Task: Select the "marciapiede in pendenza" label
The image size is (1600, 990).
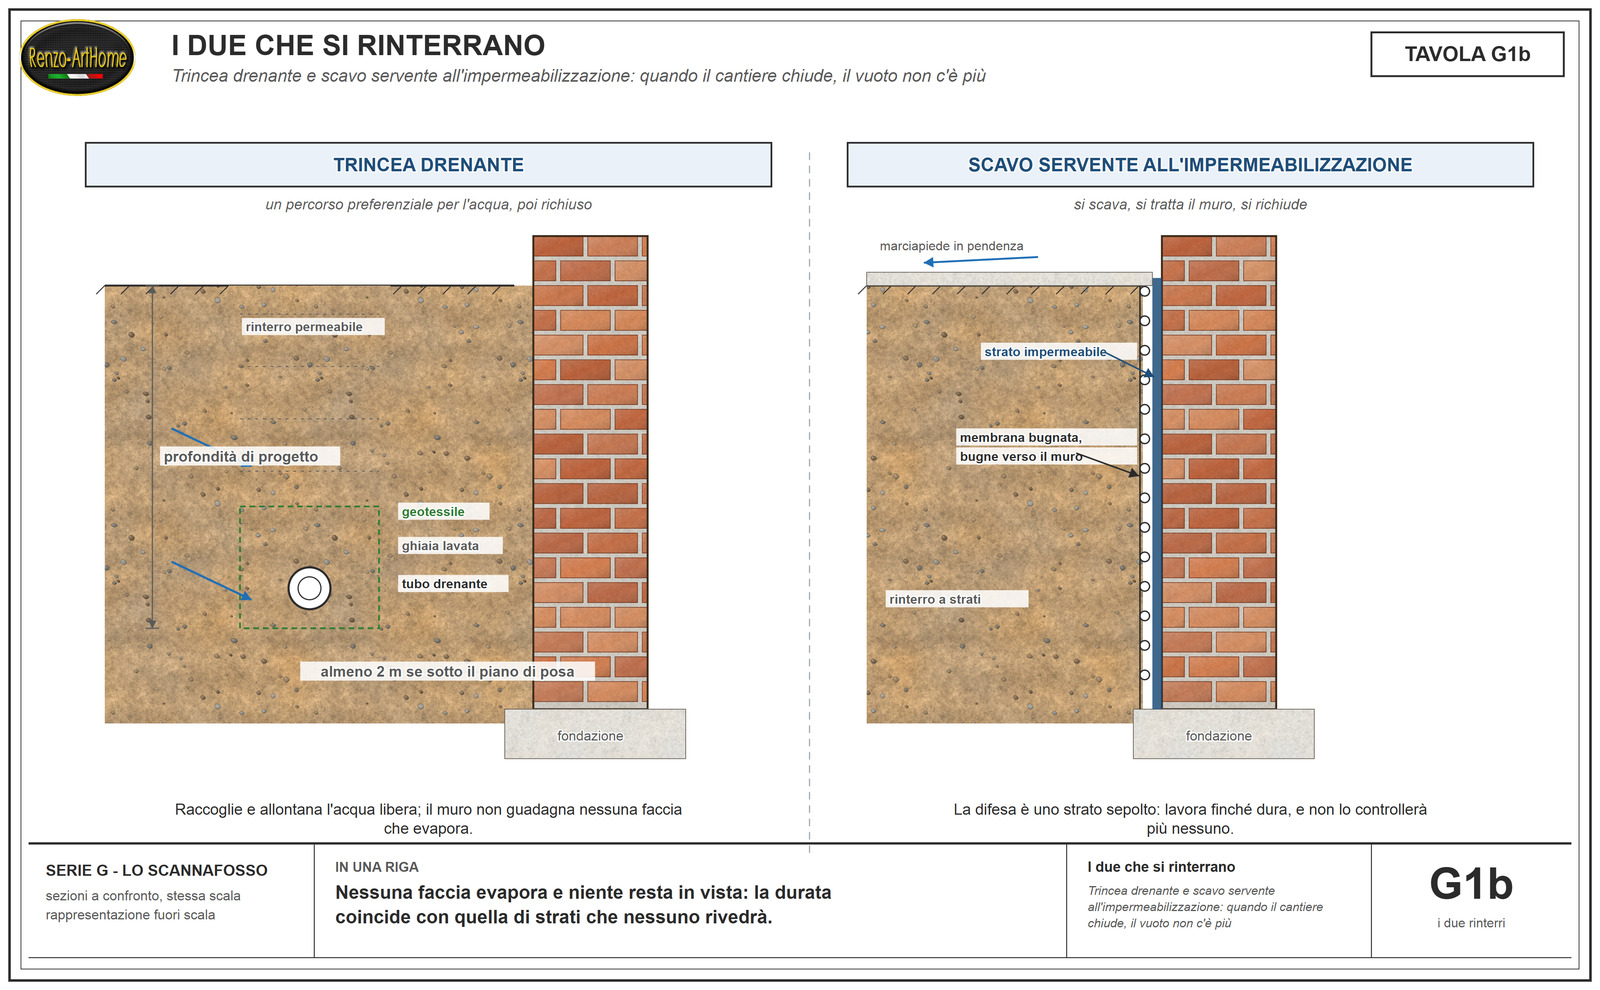Action: (x=951, y=246)
